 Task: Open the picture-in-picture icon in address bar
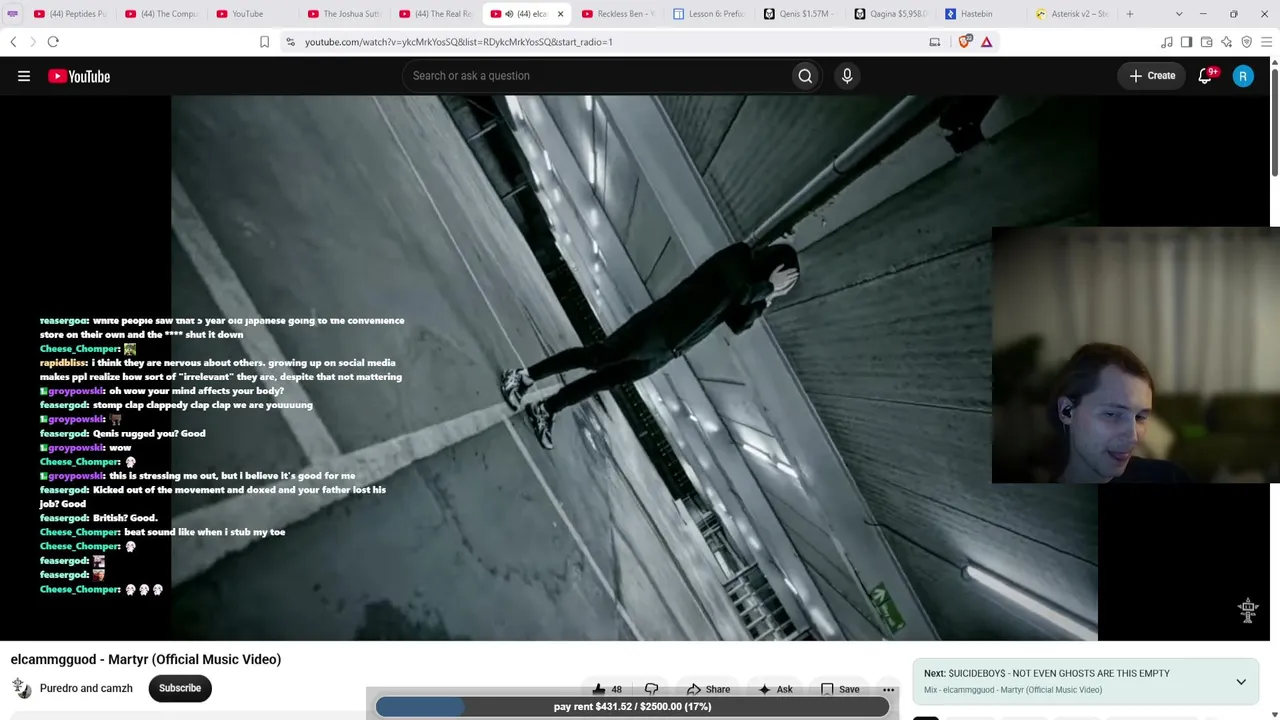point(935,42)
